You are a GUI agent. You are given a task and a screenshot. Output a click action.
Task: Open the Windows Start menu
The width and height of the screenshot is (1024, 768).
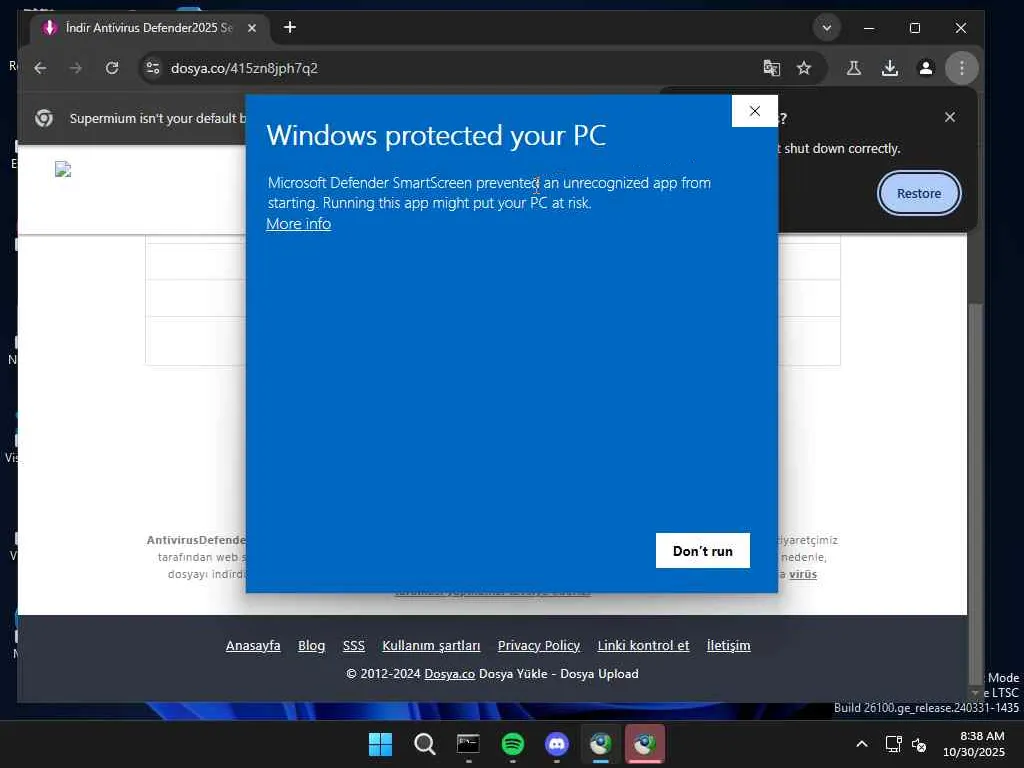click(x=380, y=744)
